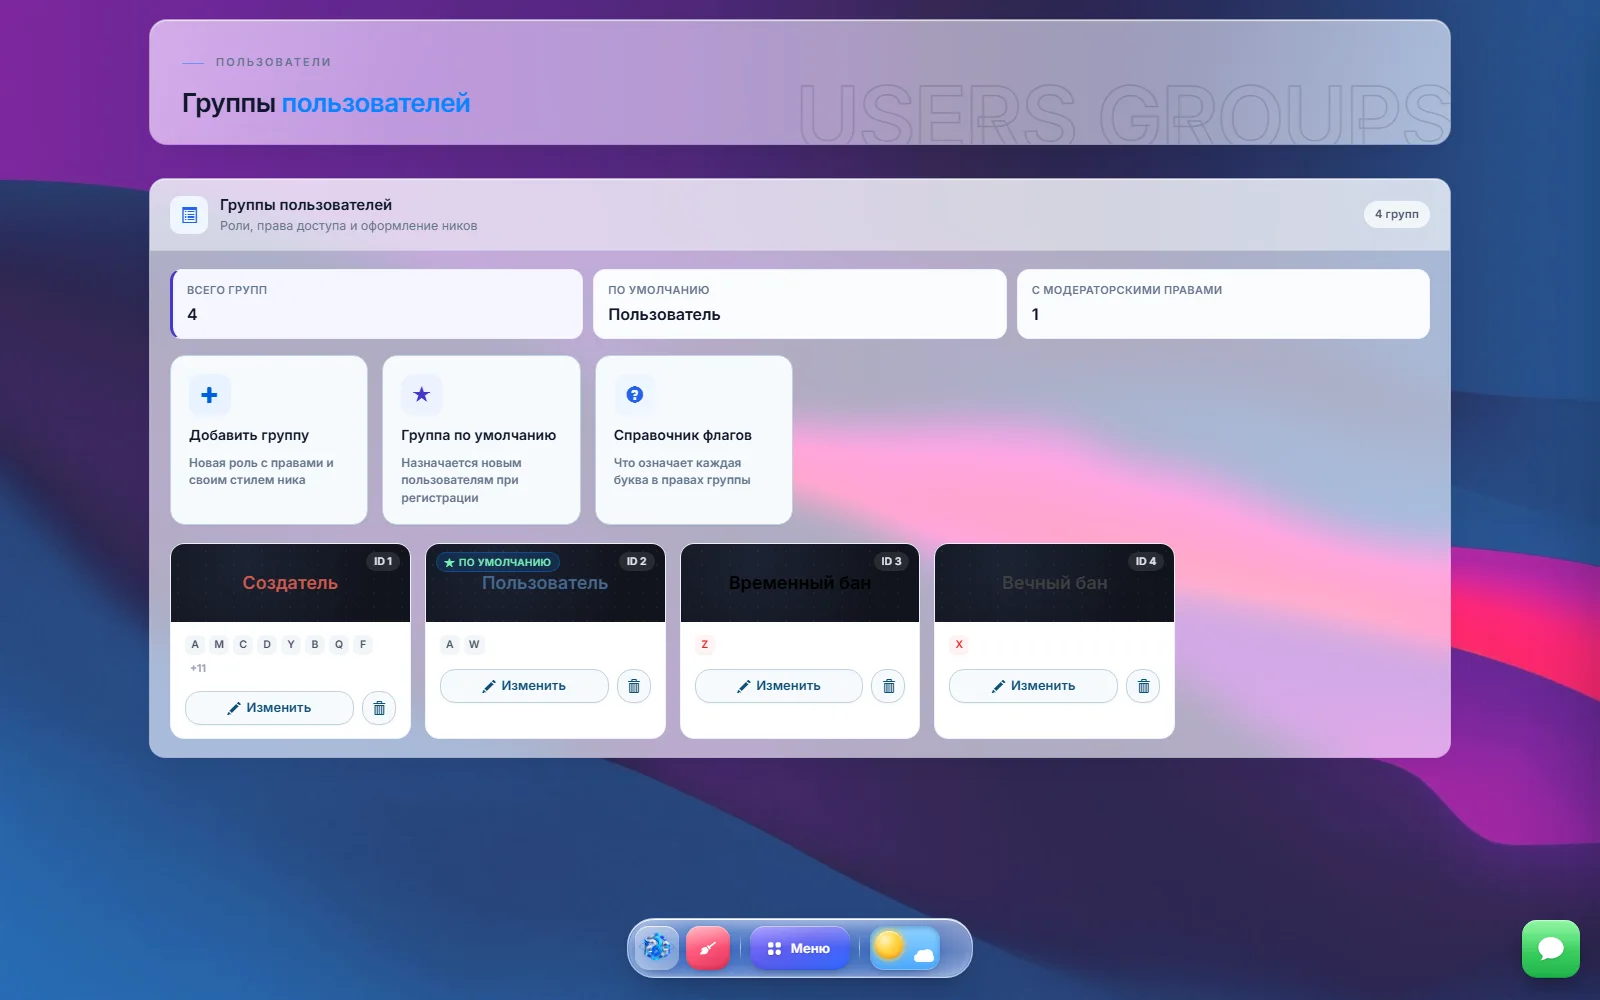Select the Вечный бан group banner
This screenshot has height=1000, width=1600.
click(x=1054, y=583)
